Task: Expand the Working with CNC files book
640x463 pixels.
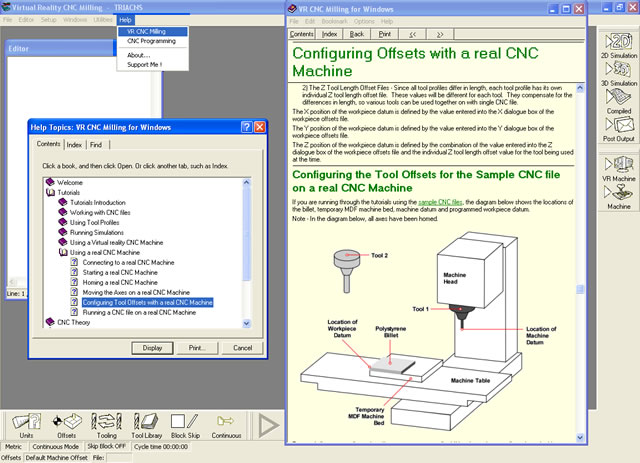Action: pyautogui.click(x=63, y=212)
